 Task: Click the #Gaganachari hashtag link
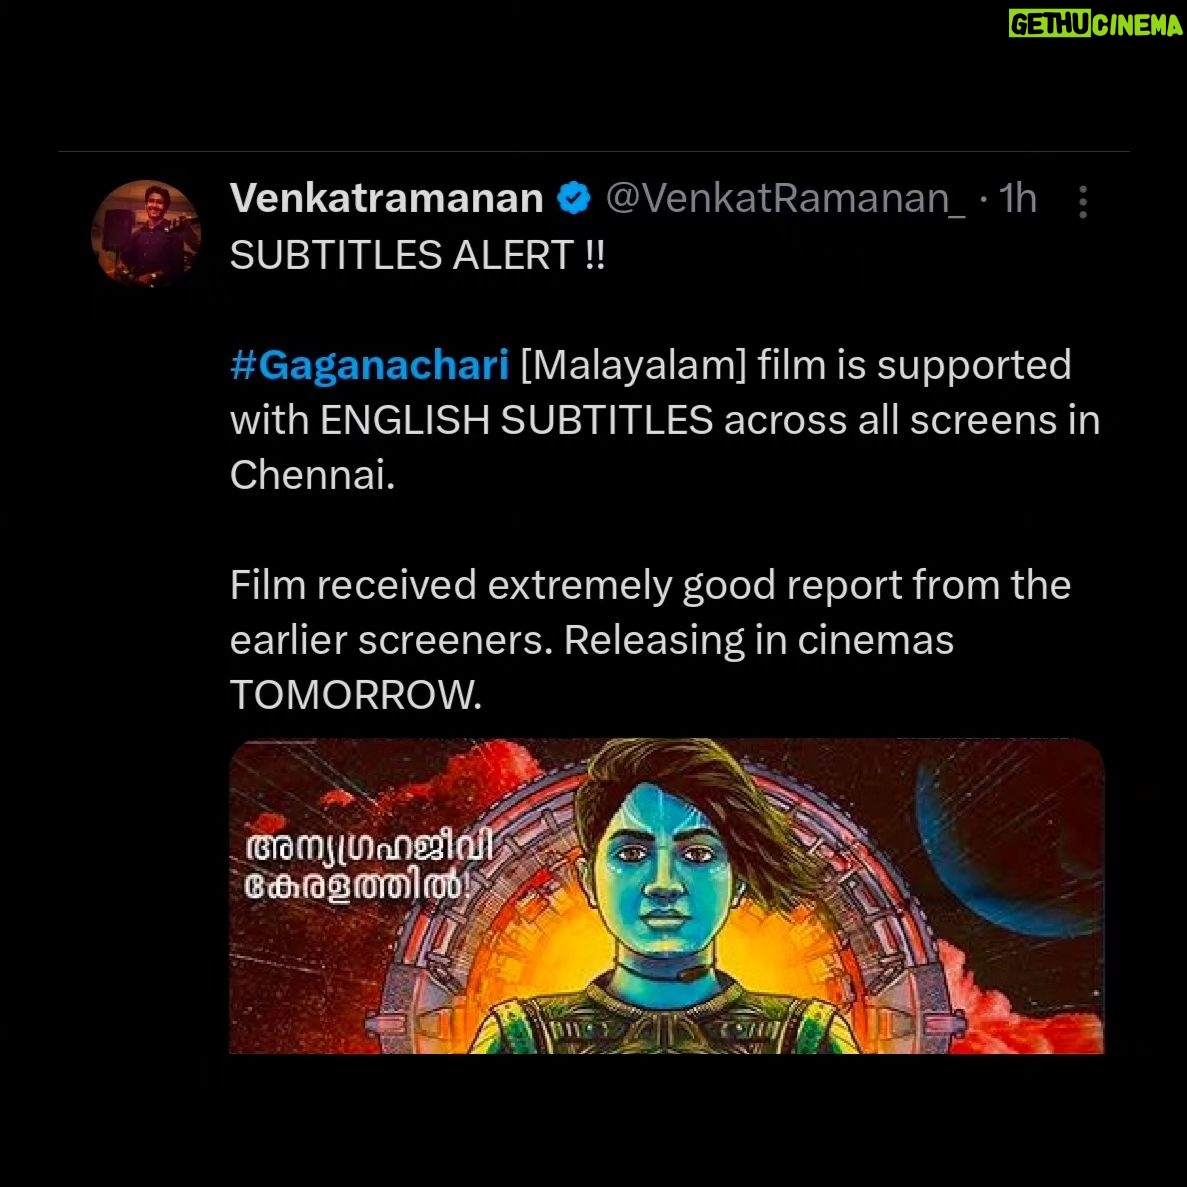pyautogui.click(x=369, y=365)
